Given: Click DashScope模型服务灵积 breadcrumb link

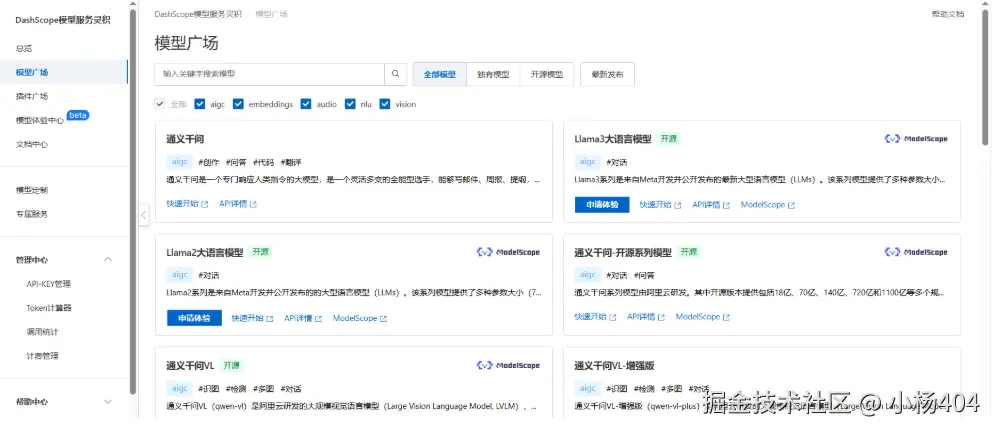Looking at the screenshot, I should (x=198, y=14).
